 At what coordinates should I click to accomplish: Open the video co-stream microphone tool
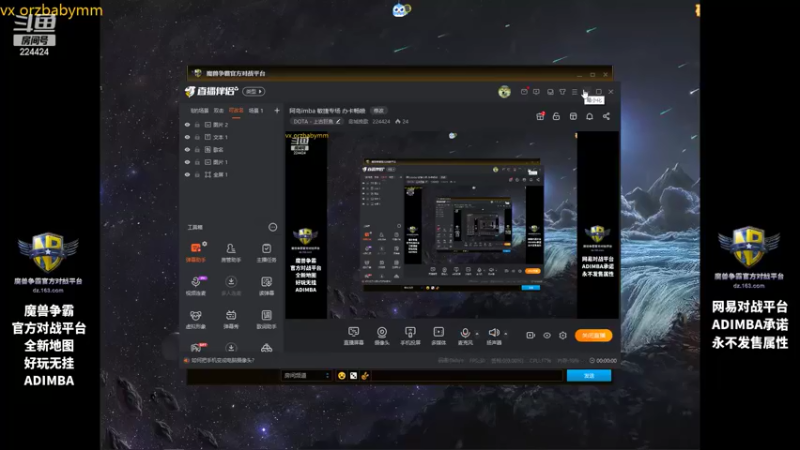pyautogui.click(x=196, y=286)
